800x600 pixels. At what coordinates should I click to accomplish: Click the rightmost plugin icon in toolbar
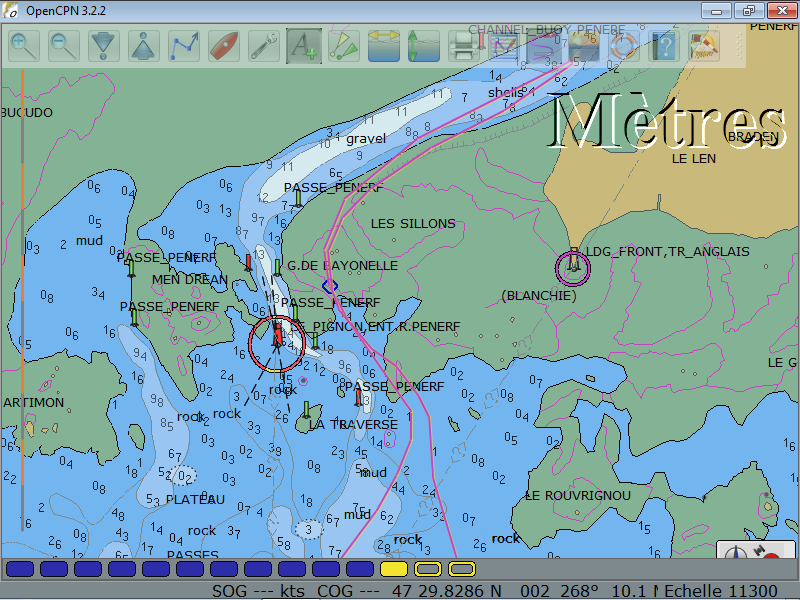point(704,46)
